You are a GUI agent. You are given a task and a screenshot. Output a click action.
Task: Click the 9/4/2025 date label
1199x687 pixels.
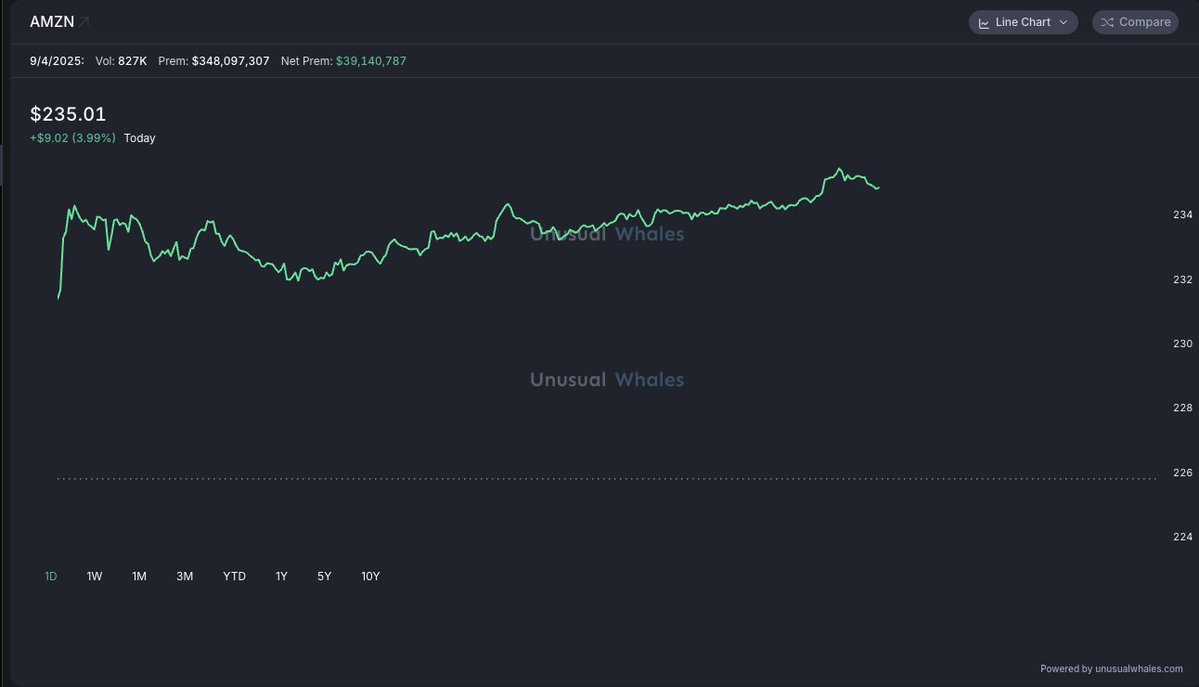click(57, 61)
